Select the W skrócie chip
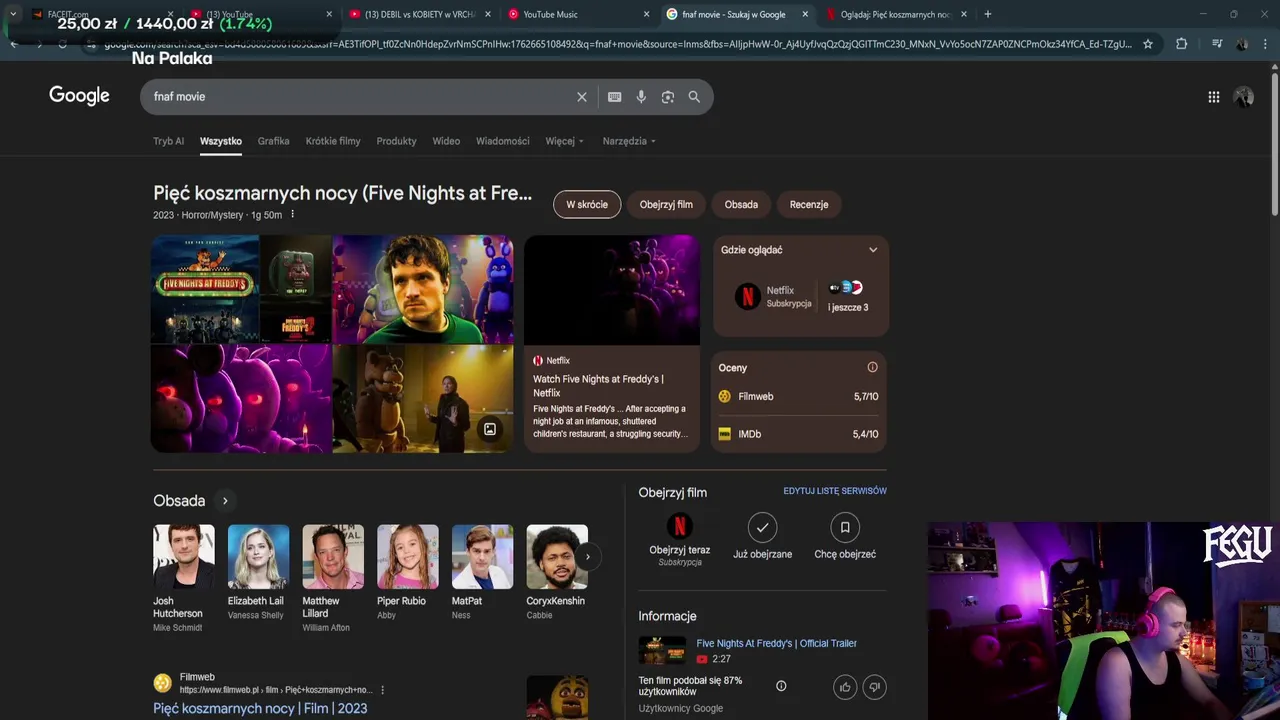 [587, 204]
